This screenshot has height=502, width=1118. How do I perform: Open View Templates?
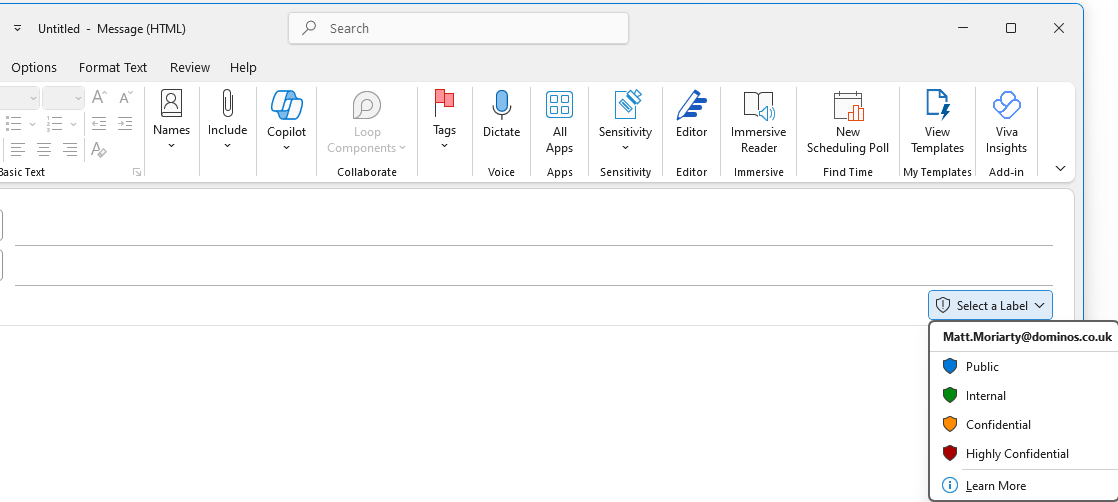938,121
